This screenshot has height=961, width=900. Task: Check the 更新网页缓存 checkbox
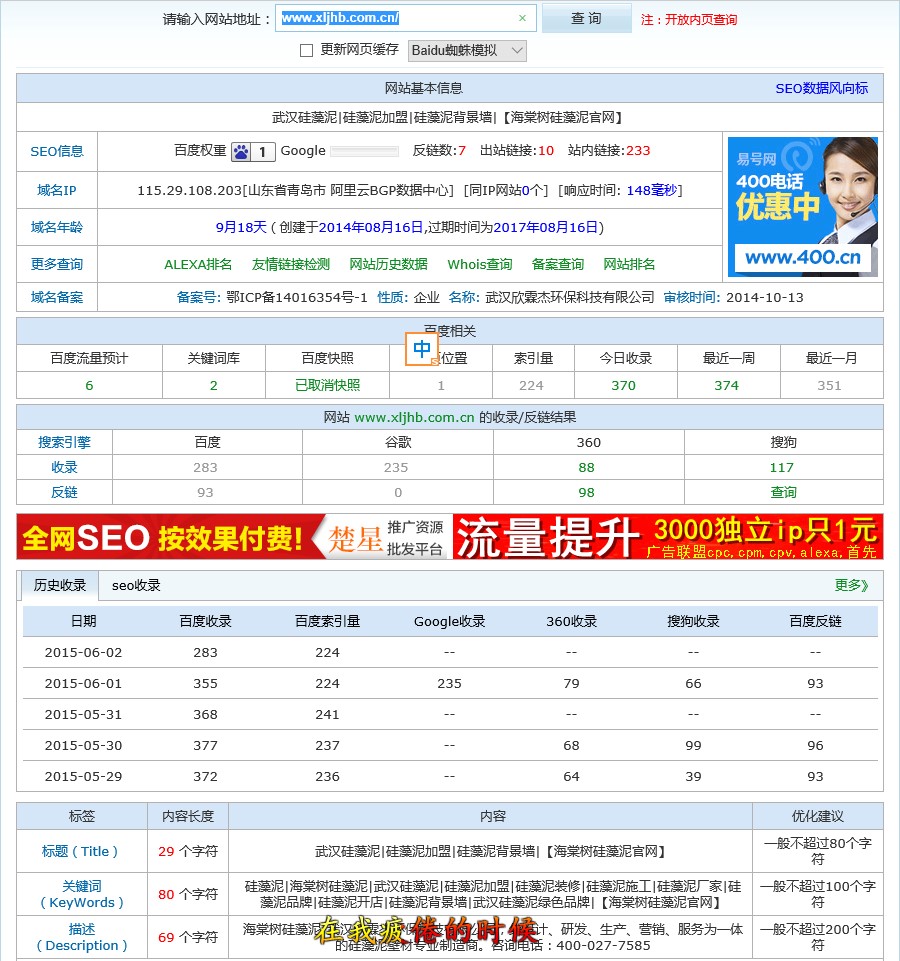[x=306, y=50]
